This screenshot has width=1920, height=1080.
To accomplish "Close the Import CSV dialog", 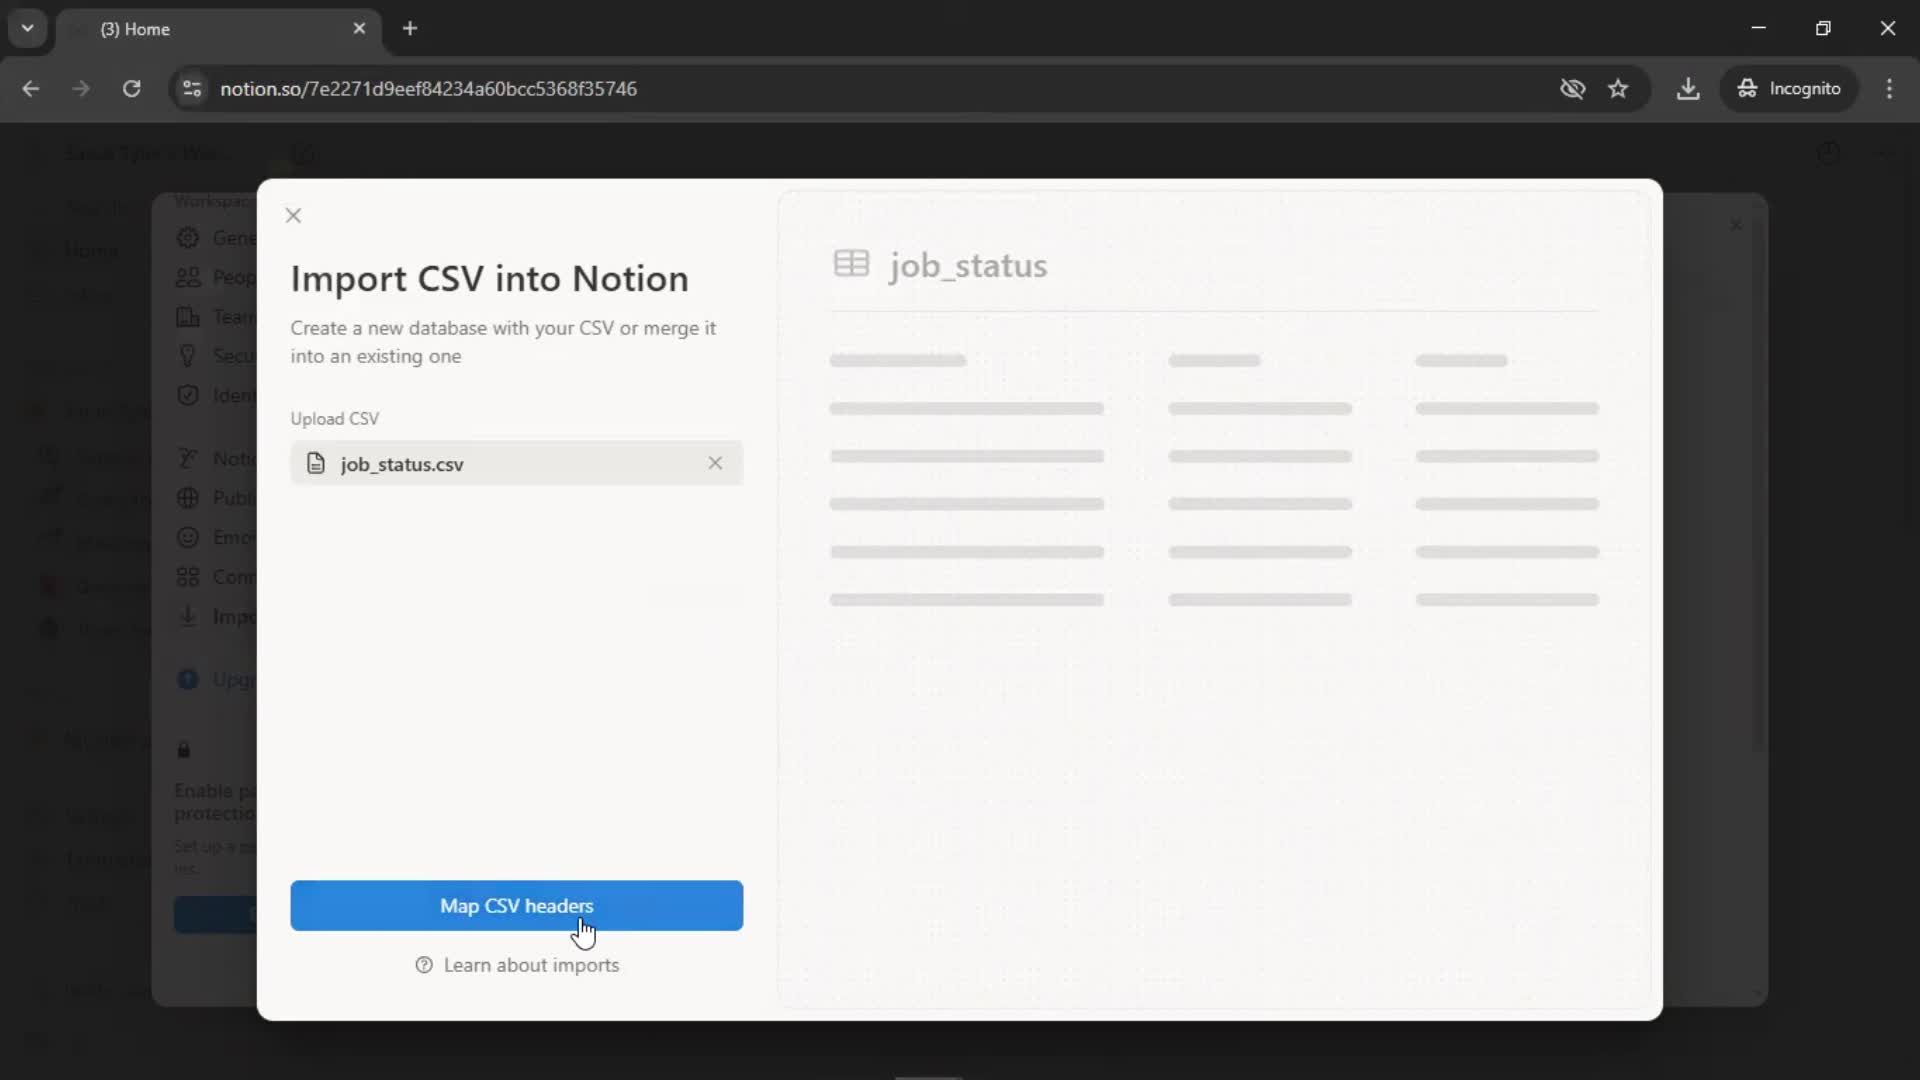I will pyautogui.click(x=293, y=215).
